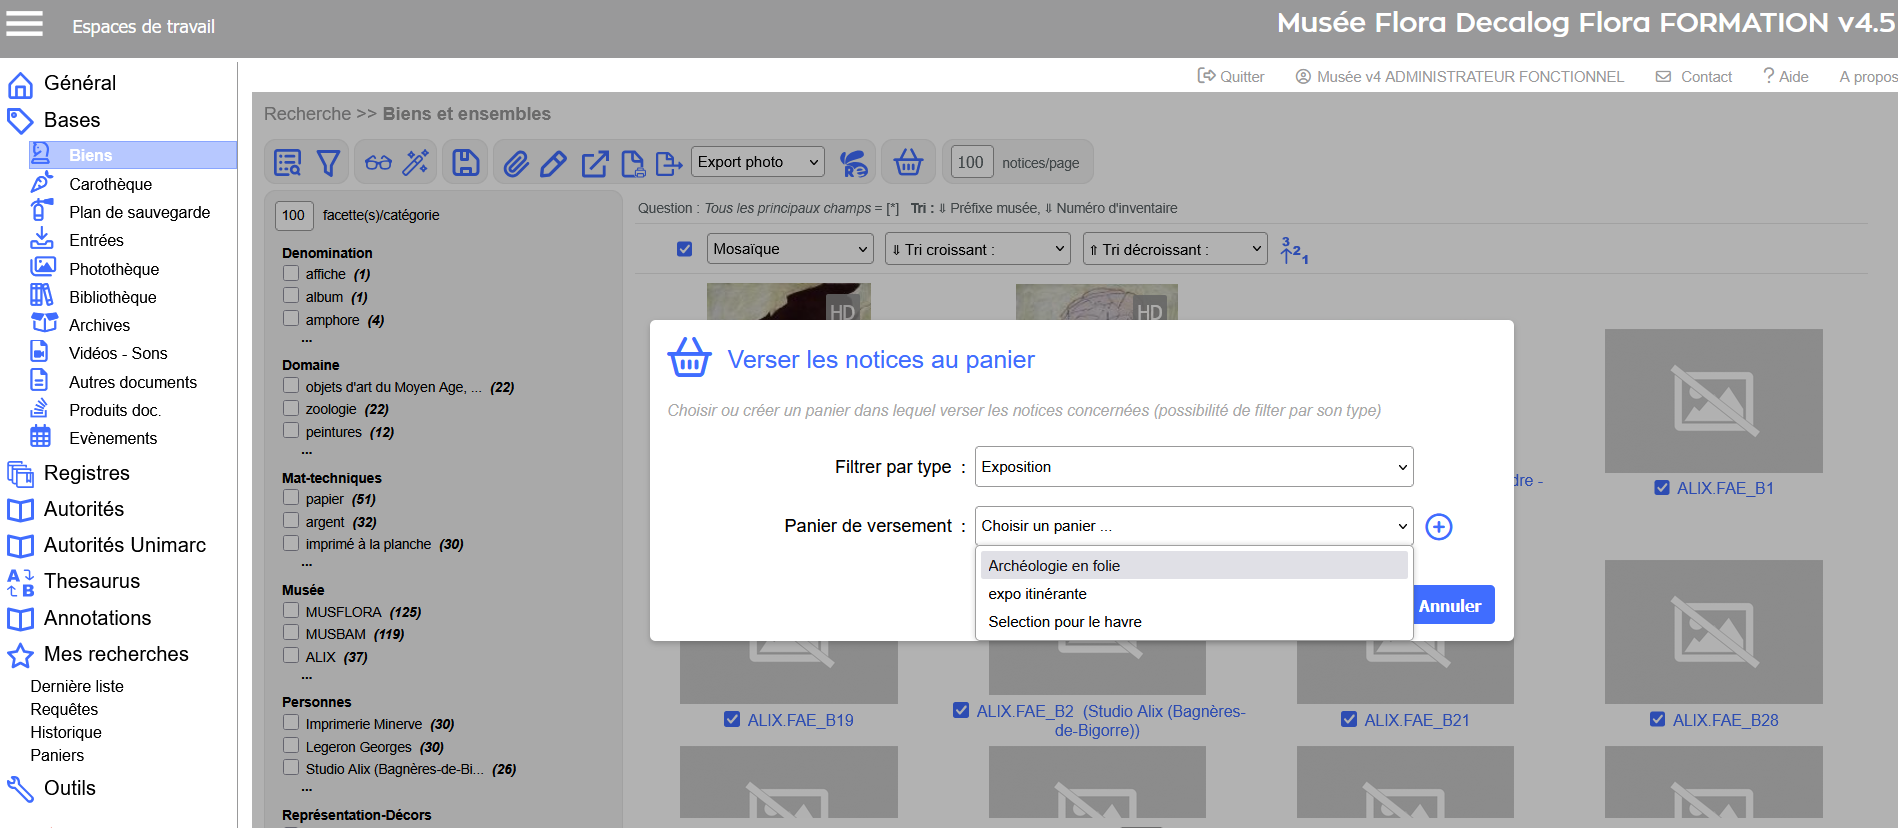Click the pencil edit icon in toolbar
The width and height of the screenshot is (1898, 828).
tap(553, 163)
